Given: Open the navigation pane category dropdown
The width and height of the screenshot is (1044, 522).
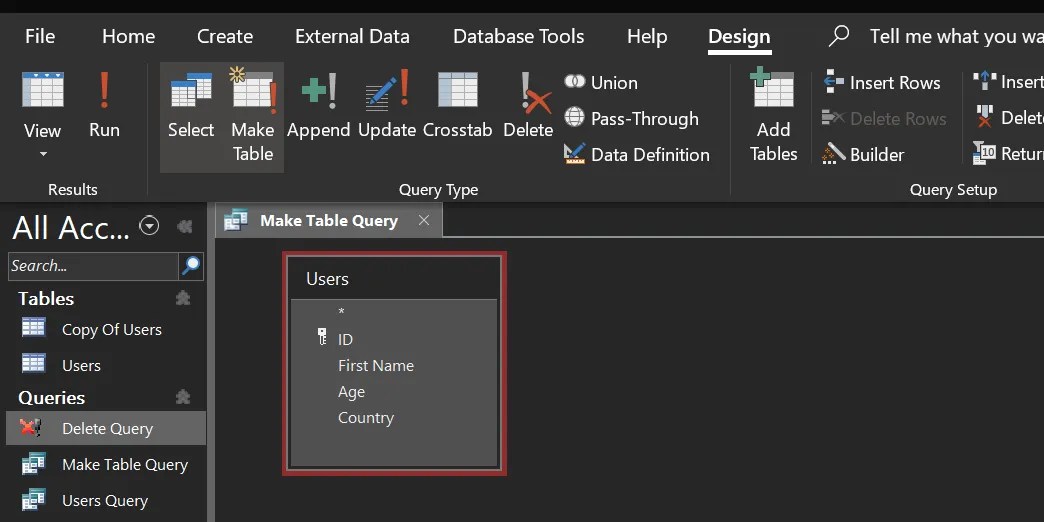Looking at the screenshot, I should (148, 226).
